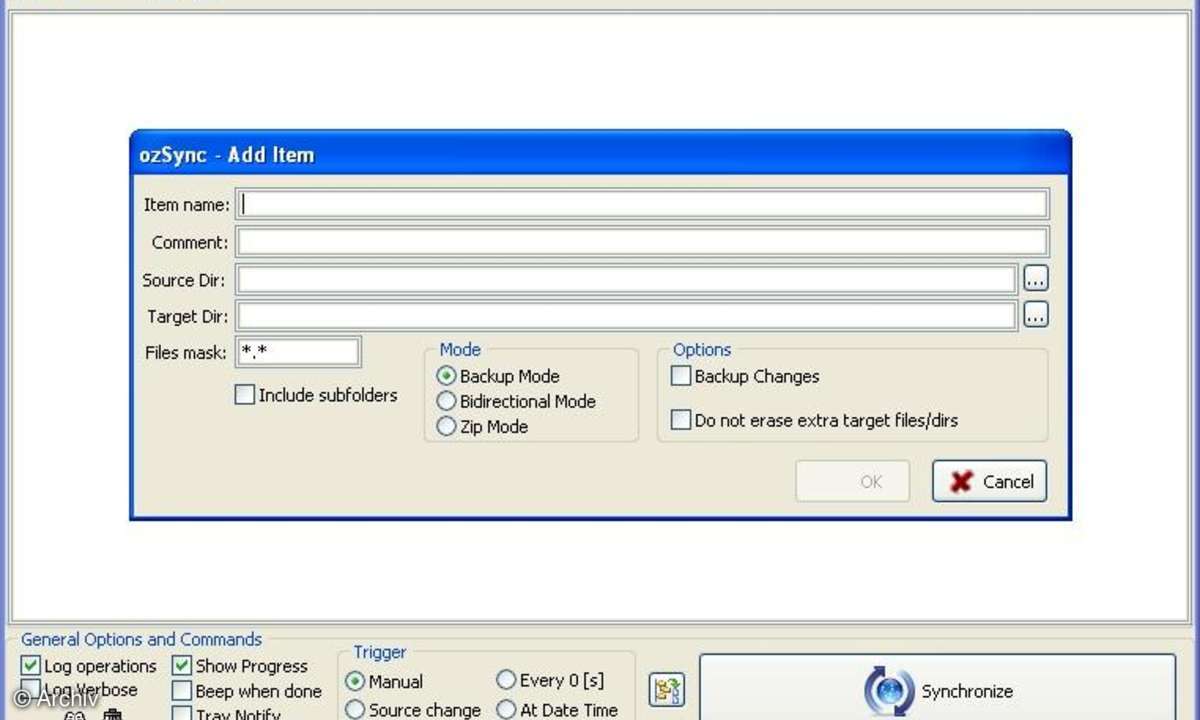The width and height of the screenshot is (1200, 720).
Task: Click the Cancel button
Action: point(990,481)
